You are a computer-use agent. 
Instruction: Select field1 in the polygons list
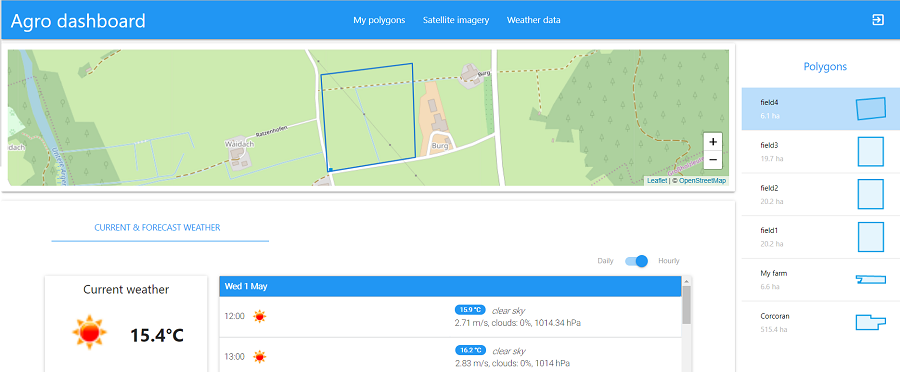[821, 237]
